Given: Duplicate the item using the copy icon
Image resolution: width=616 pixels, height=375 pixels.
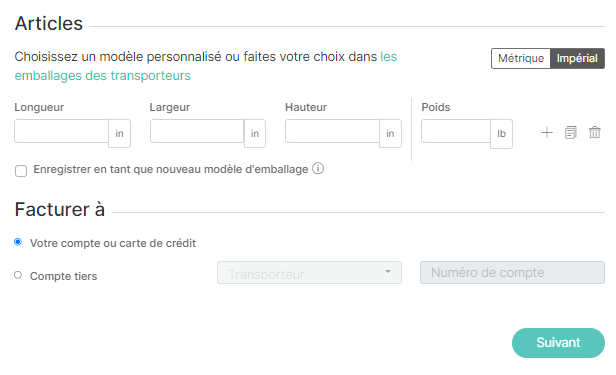Looking at the screenshot, I should 570,133.
